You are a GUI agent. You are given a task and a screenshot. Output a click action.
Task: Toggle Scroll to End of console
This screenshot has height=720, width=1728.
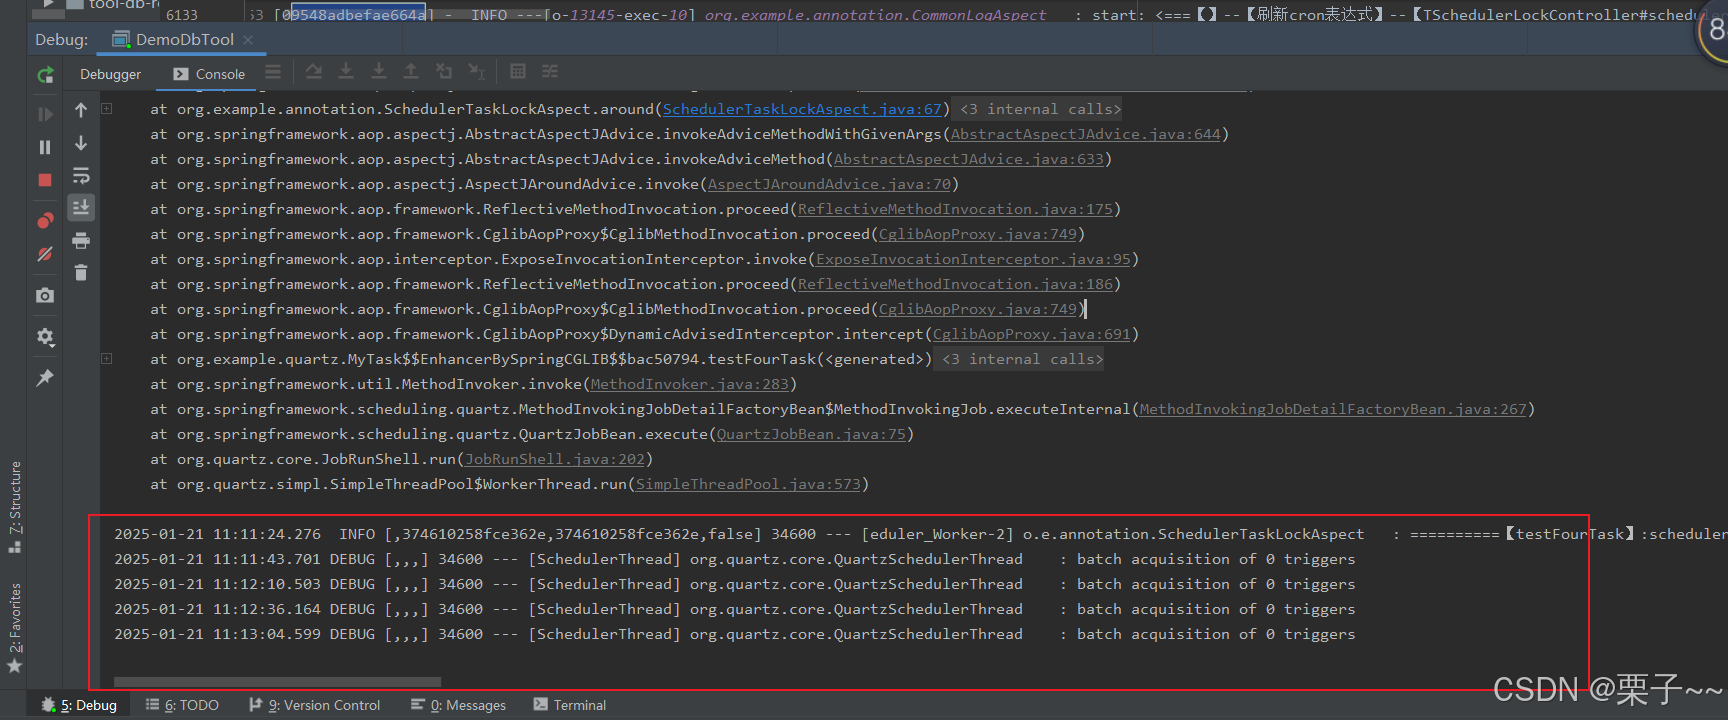[x=81, y=207]
